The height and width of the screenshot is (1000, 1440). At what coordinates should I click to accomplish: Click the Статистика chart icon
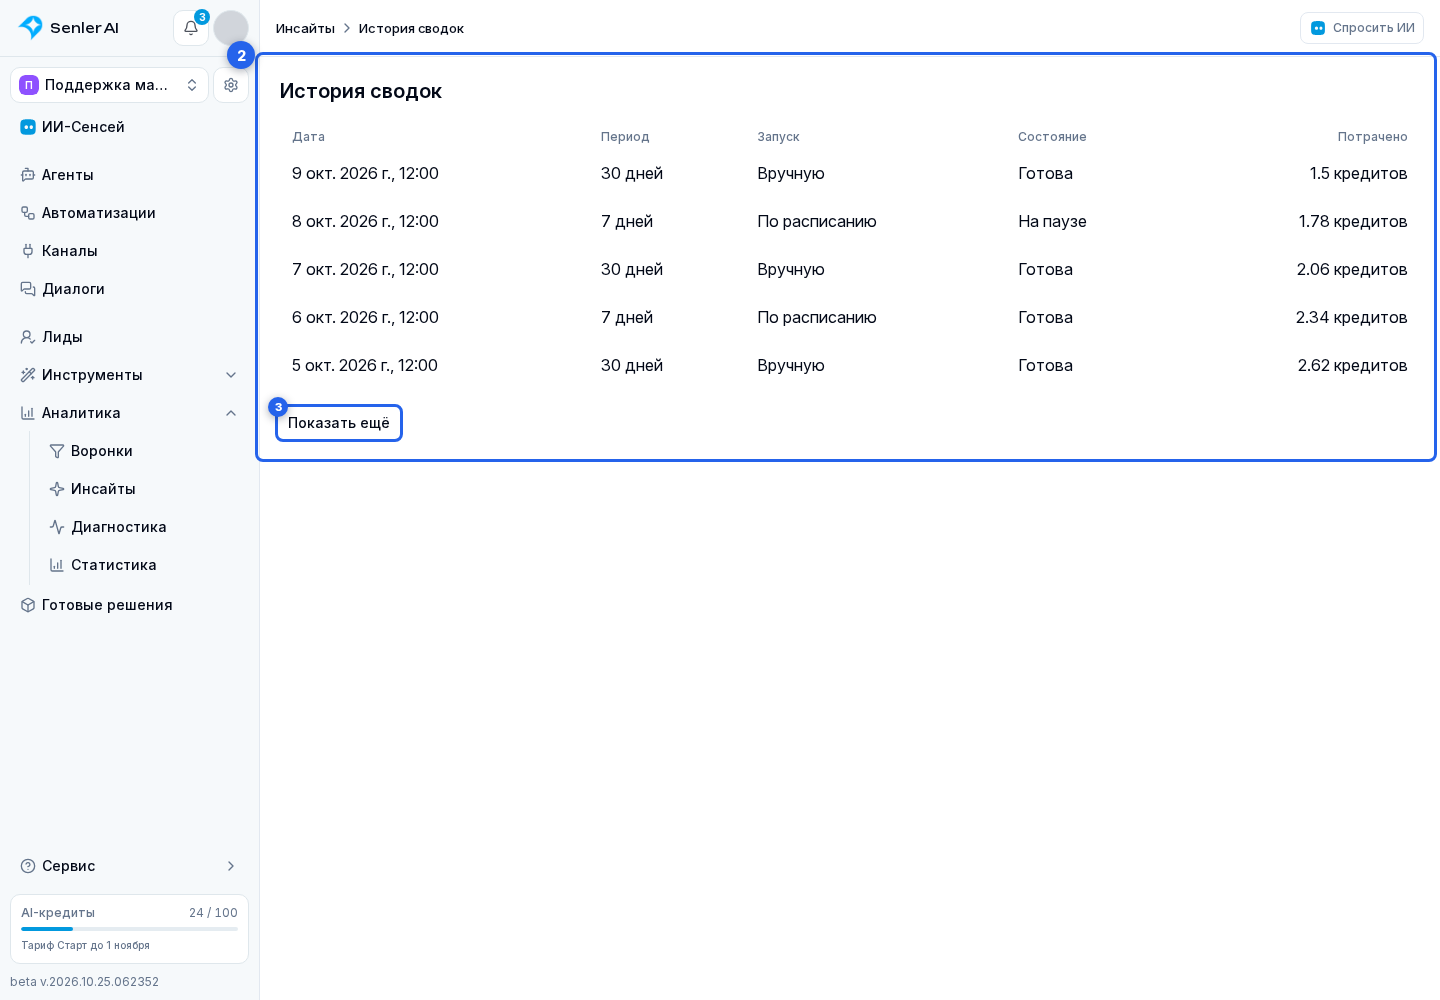click(x=57, y=565)
